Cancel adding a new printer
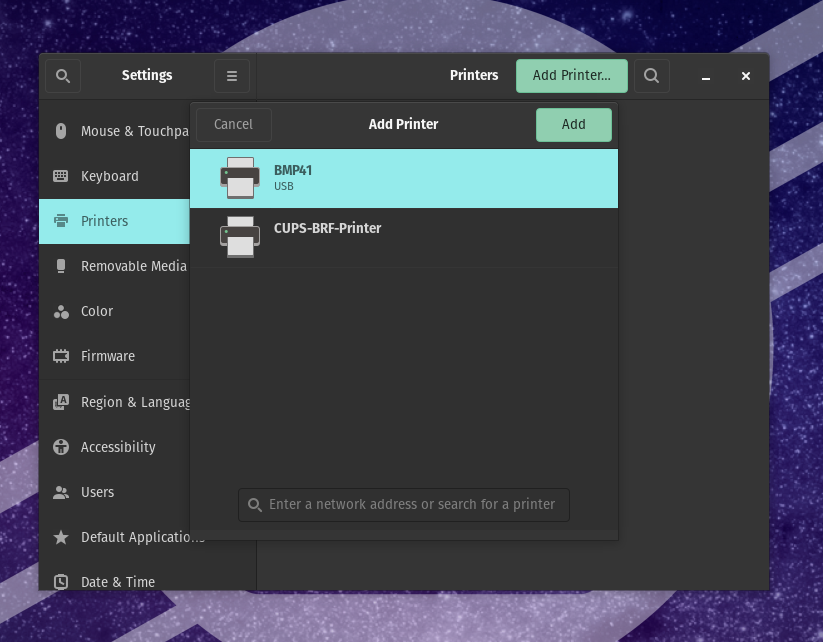 (234, 124)
